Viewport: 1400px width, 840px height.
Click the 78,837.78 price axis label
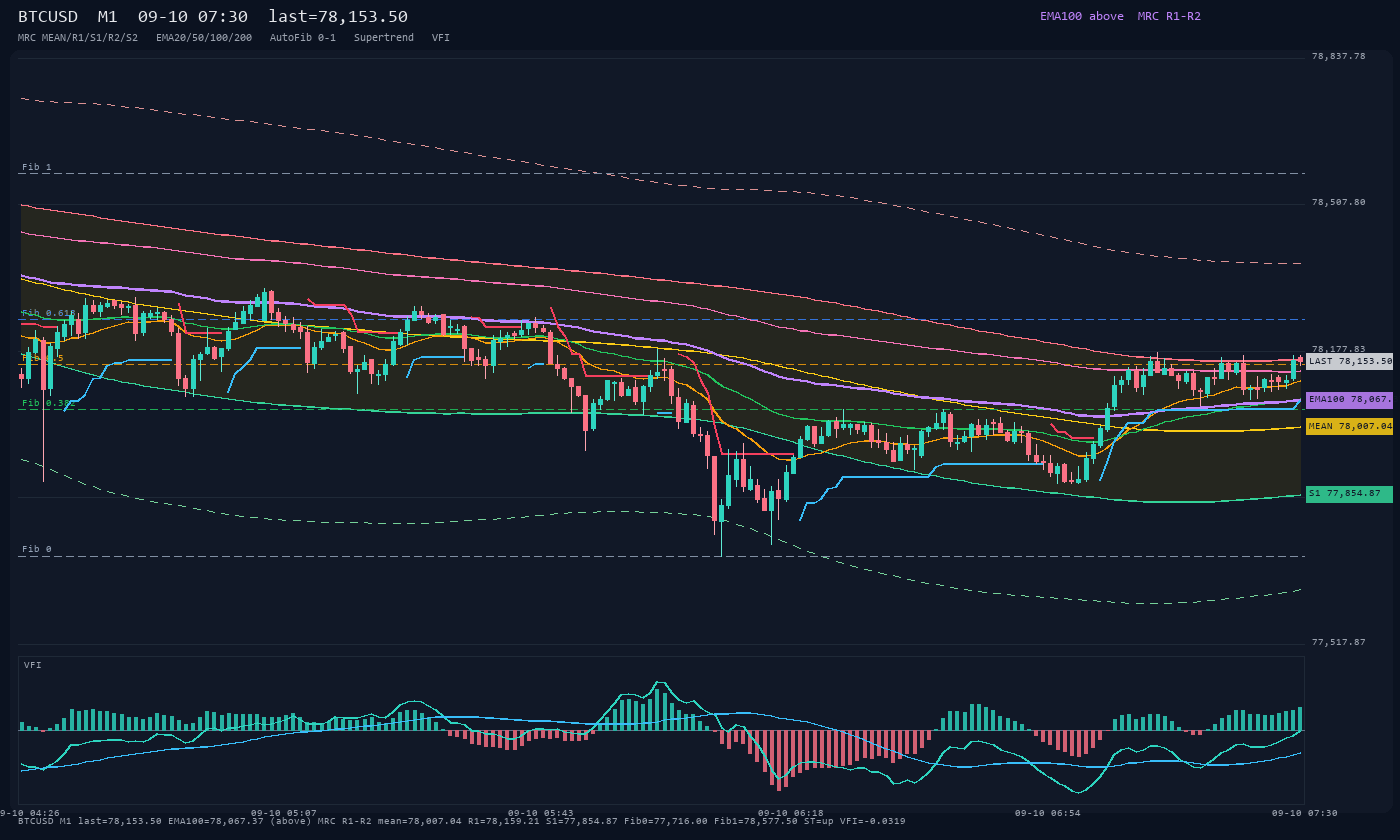pyautogui.click(x=1338, y=57)
